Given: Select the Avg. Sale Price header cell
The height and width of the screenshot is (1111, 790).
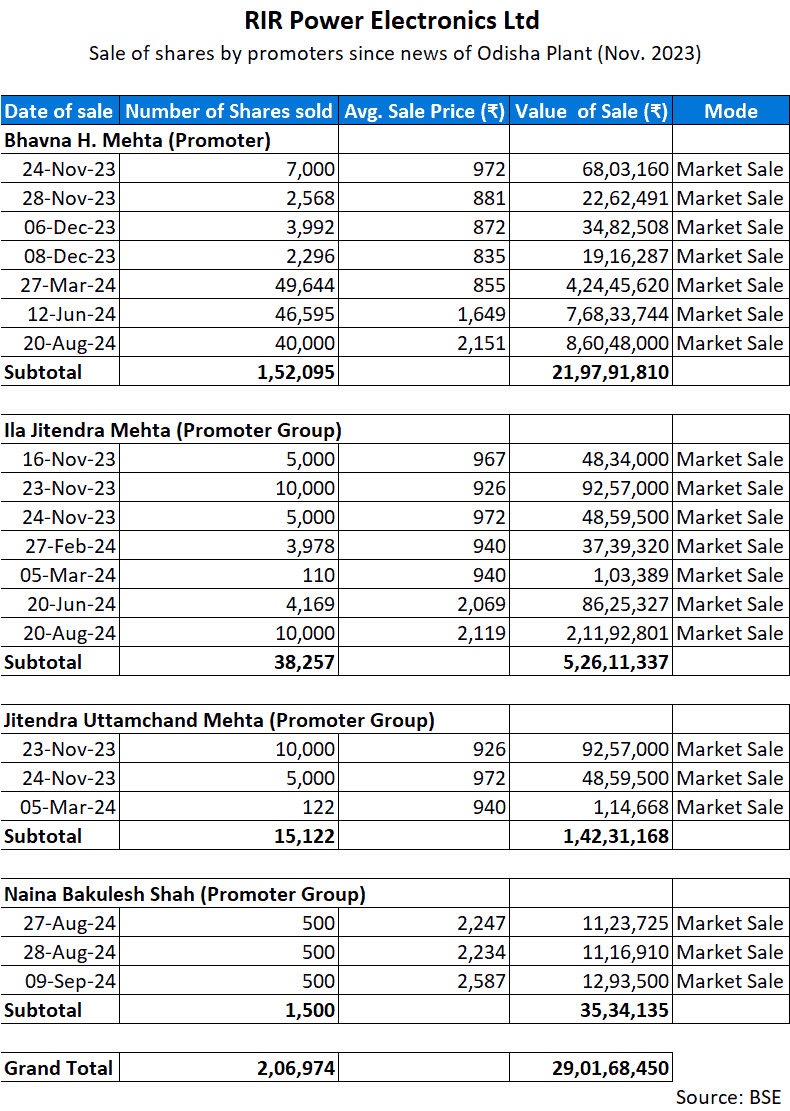Looking at the screenshot, I should tap(424, 111).
